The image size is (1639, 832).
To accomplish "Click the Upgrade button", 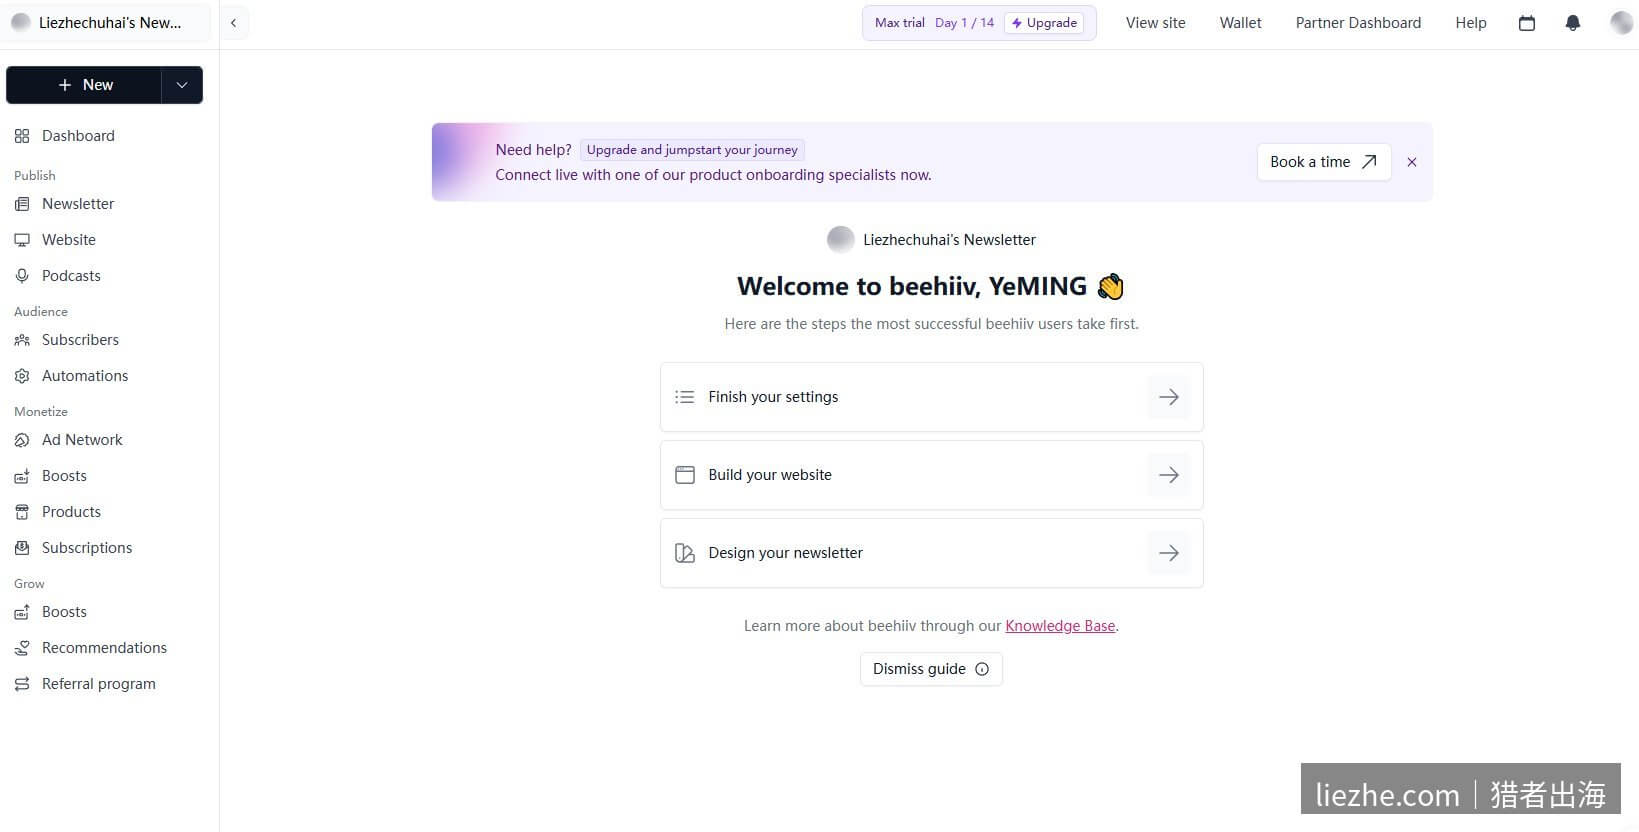I will point(1044,23).
